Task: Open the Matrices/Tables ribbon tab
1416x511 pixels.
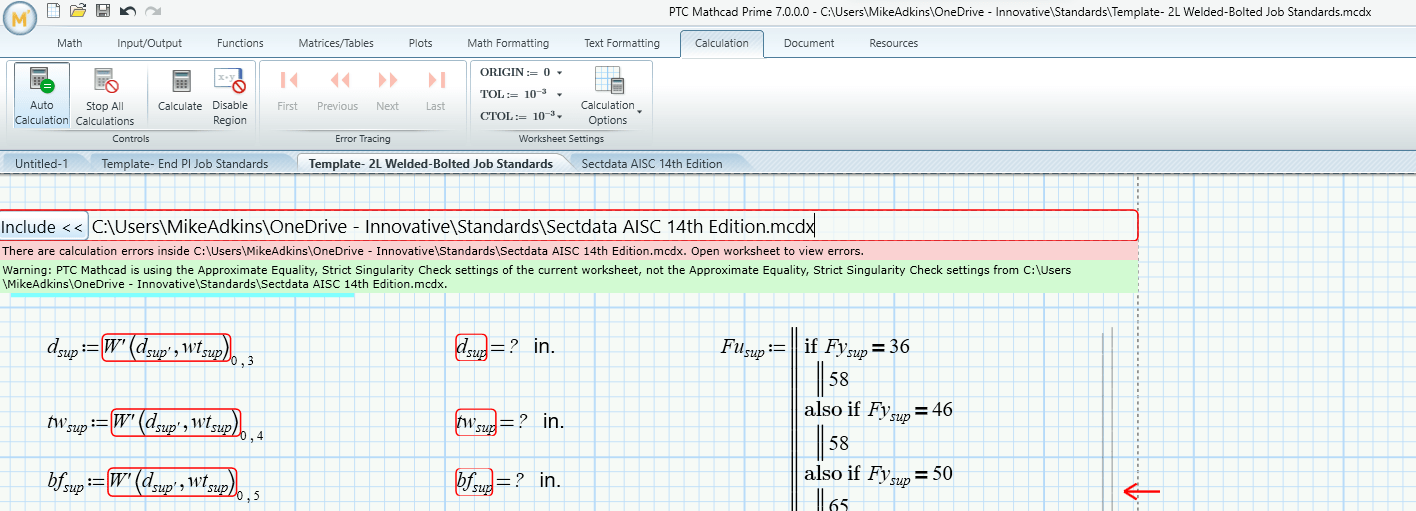Action: pos(336,43)
